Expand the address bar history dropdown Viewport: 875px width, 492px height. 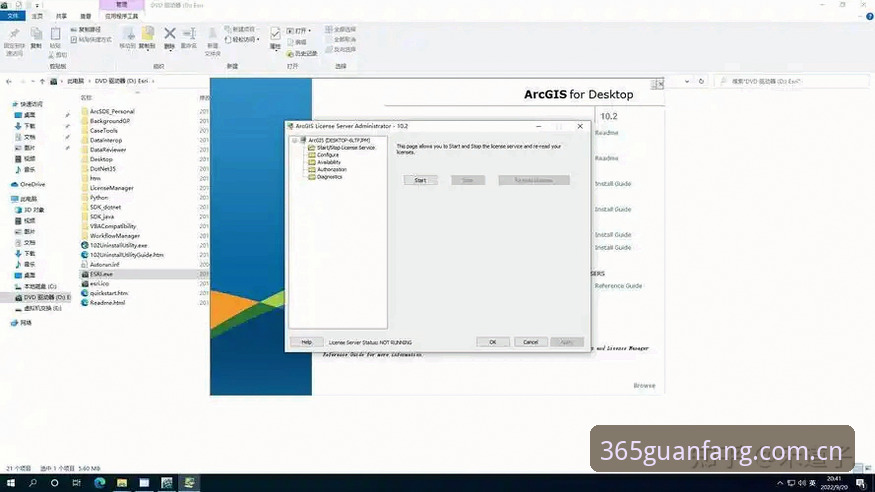click(686, 81)
